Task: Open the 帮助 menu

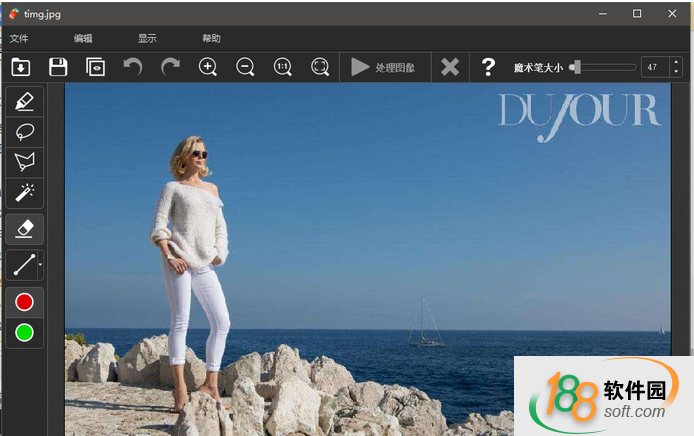Action: pyautogui.click(x=211, y=38)
